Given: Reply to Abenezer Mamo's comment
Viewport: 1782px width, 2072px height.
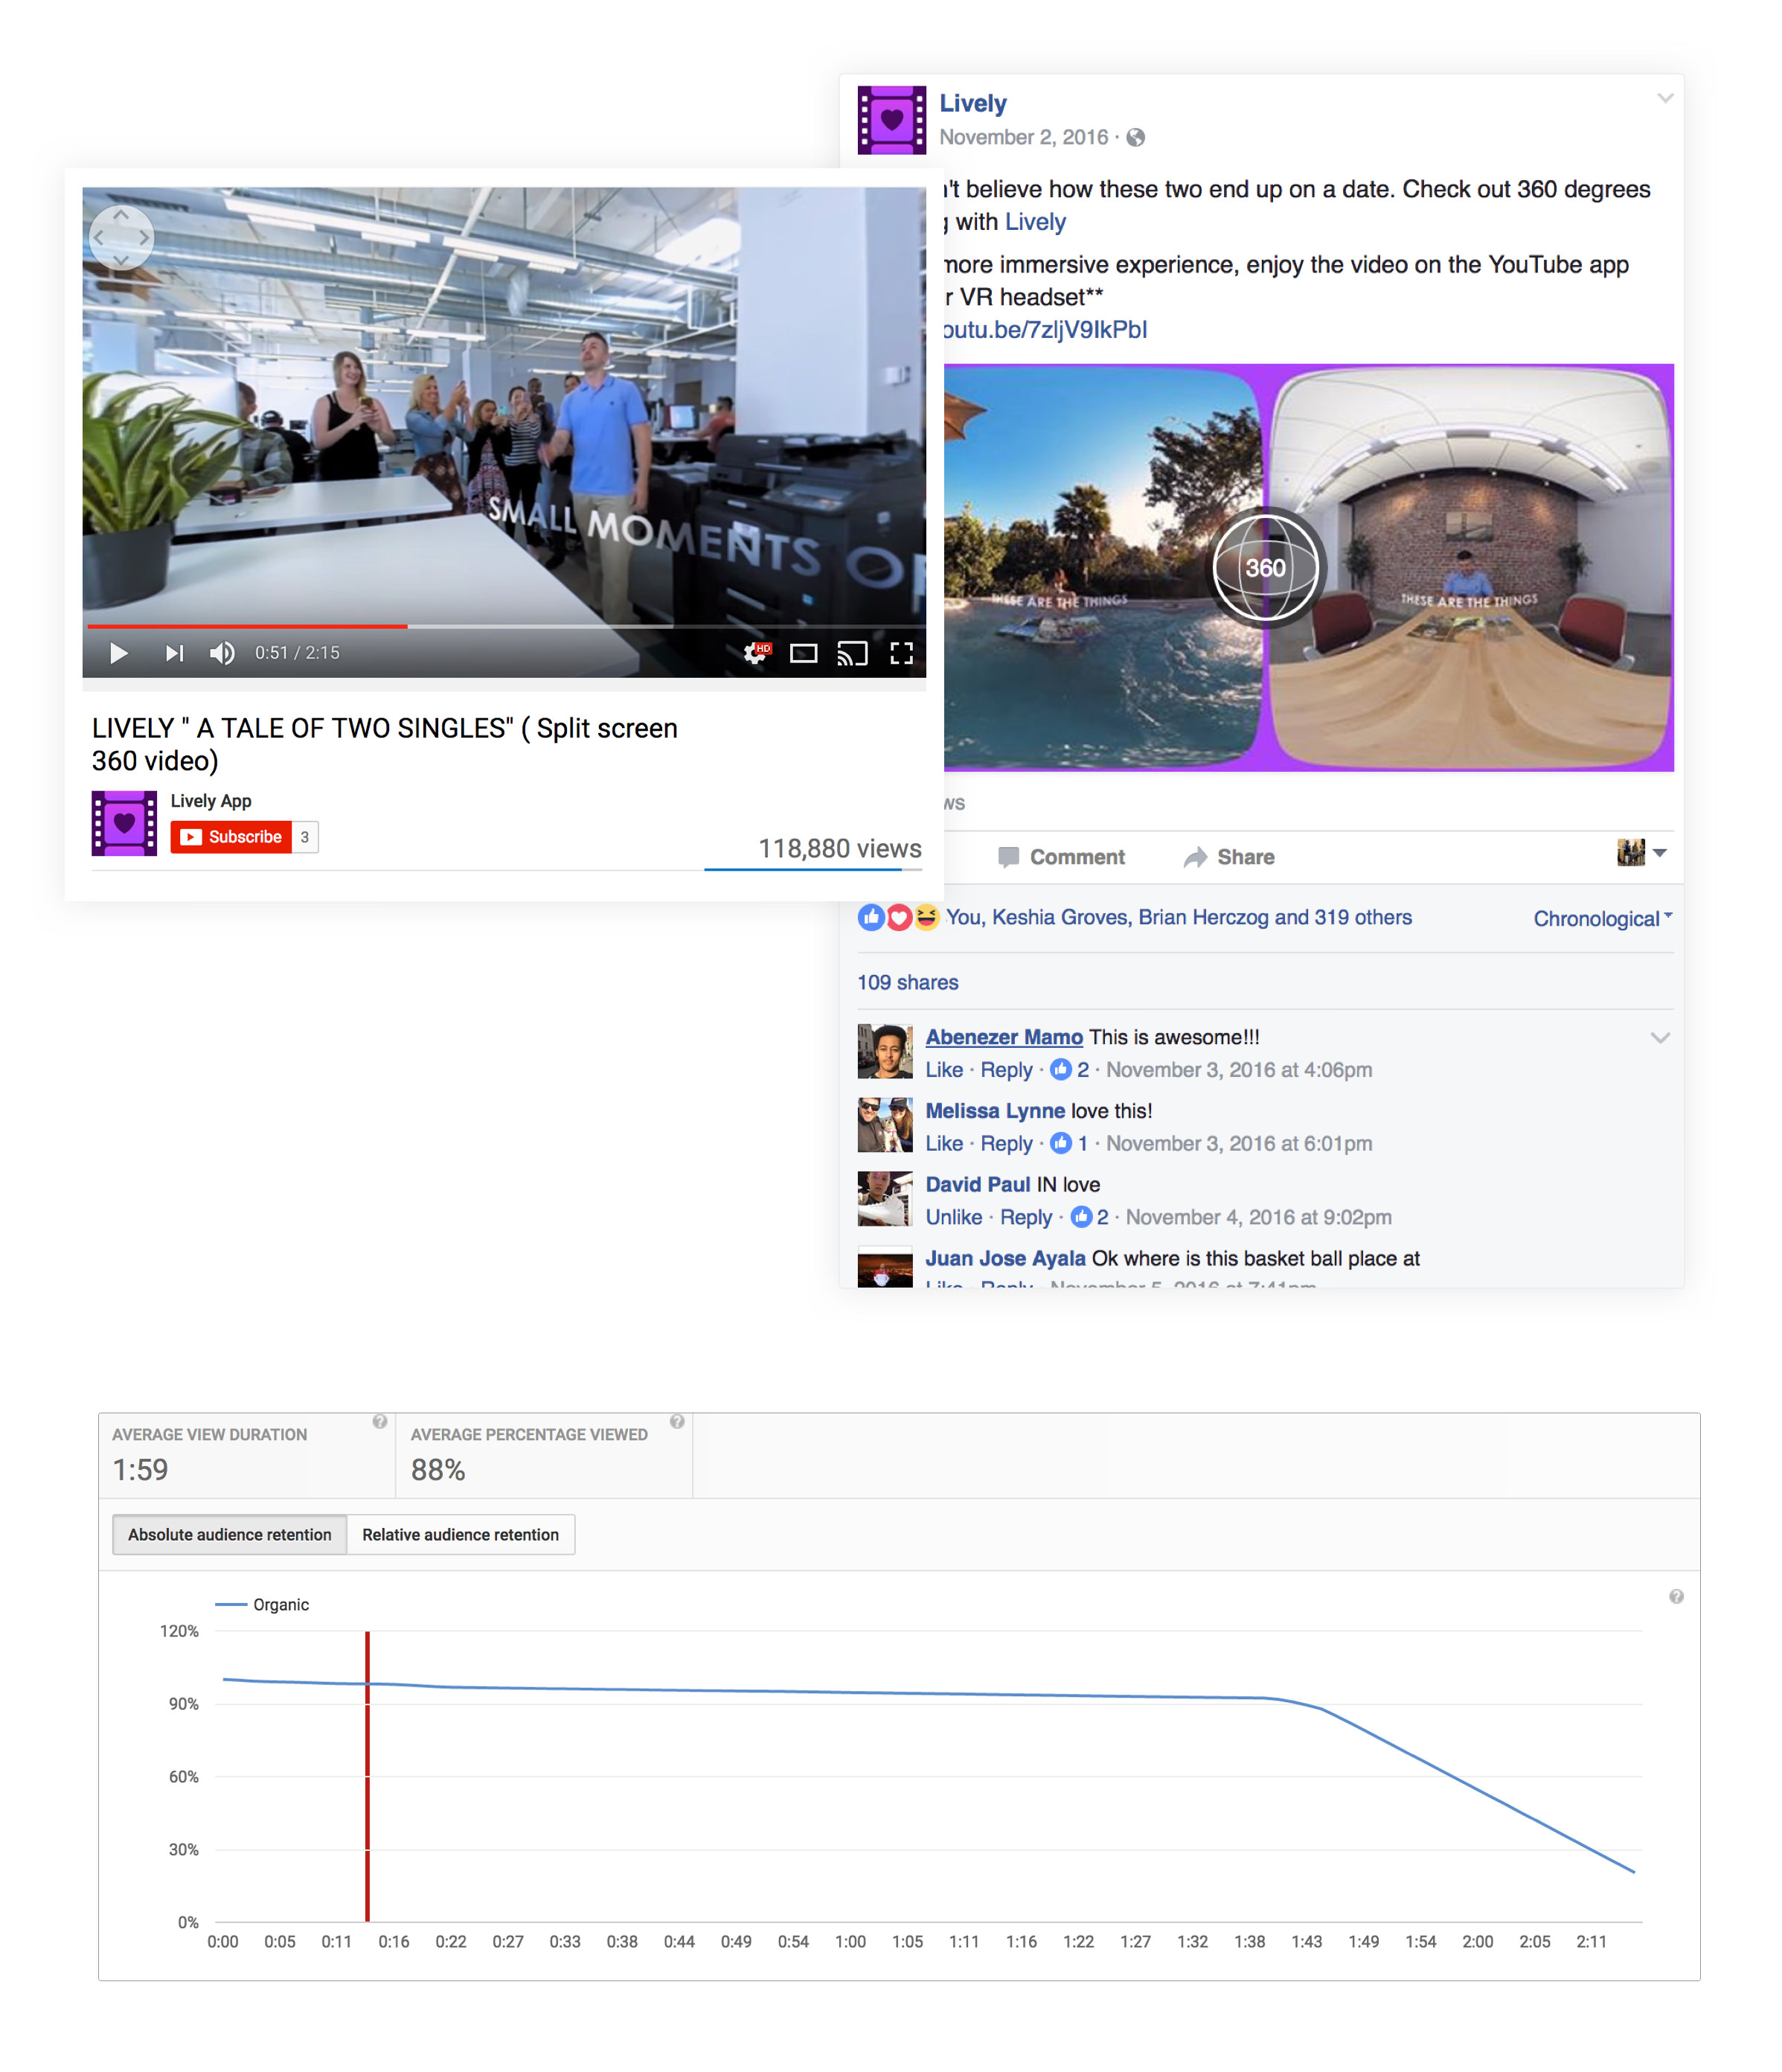Looking at the screenshot, I should point(1006,1070).
